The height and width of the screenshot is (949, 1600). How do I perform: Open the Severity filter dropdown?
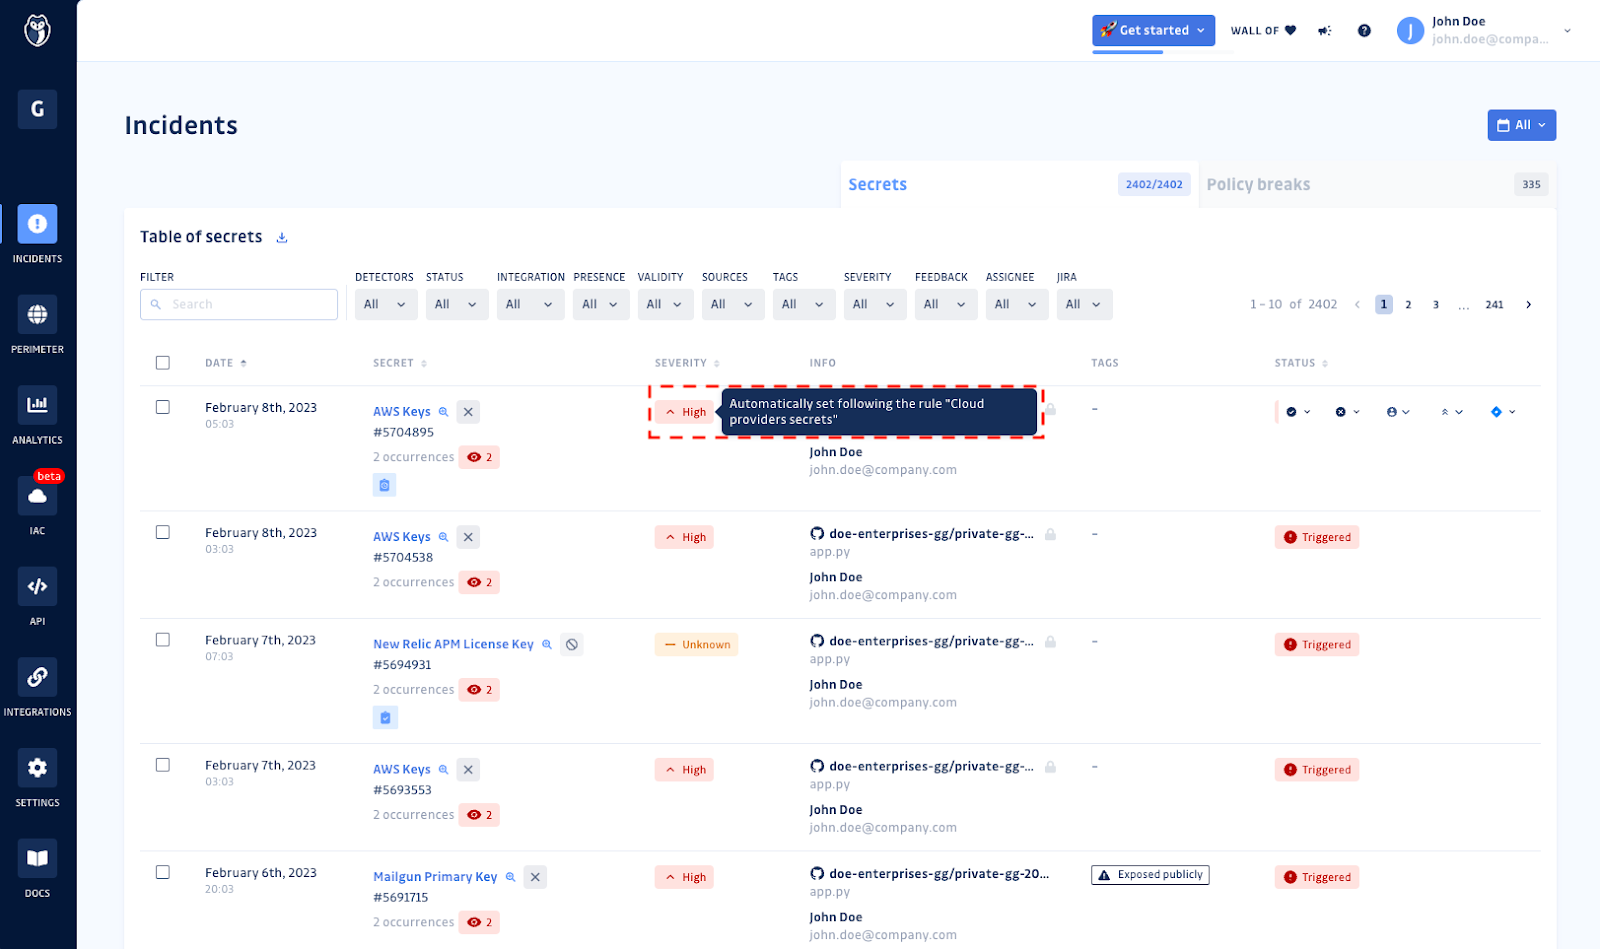tap(875, 304)
